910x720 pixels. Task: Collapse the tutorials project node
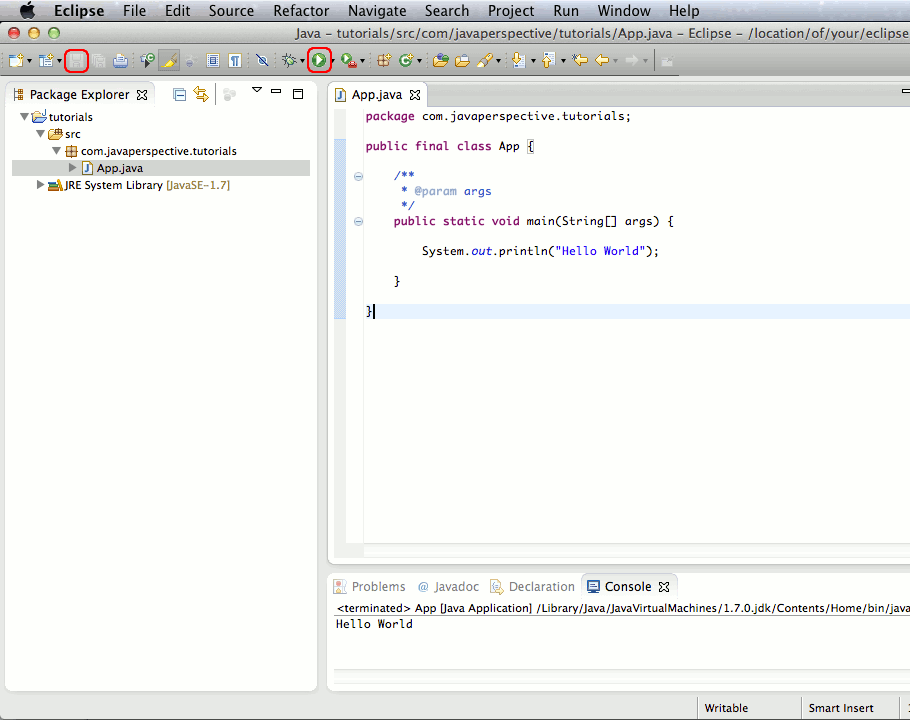(x=24, y=117)
